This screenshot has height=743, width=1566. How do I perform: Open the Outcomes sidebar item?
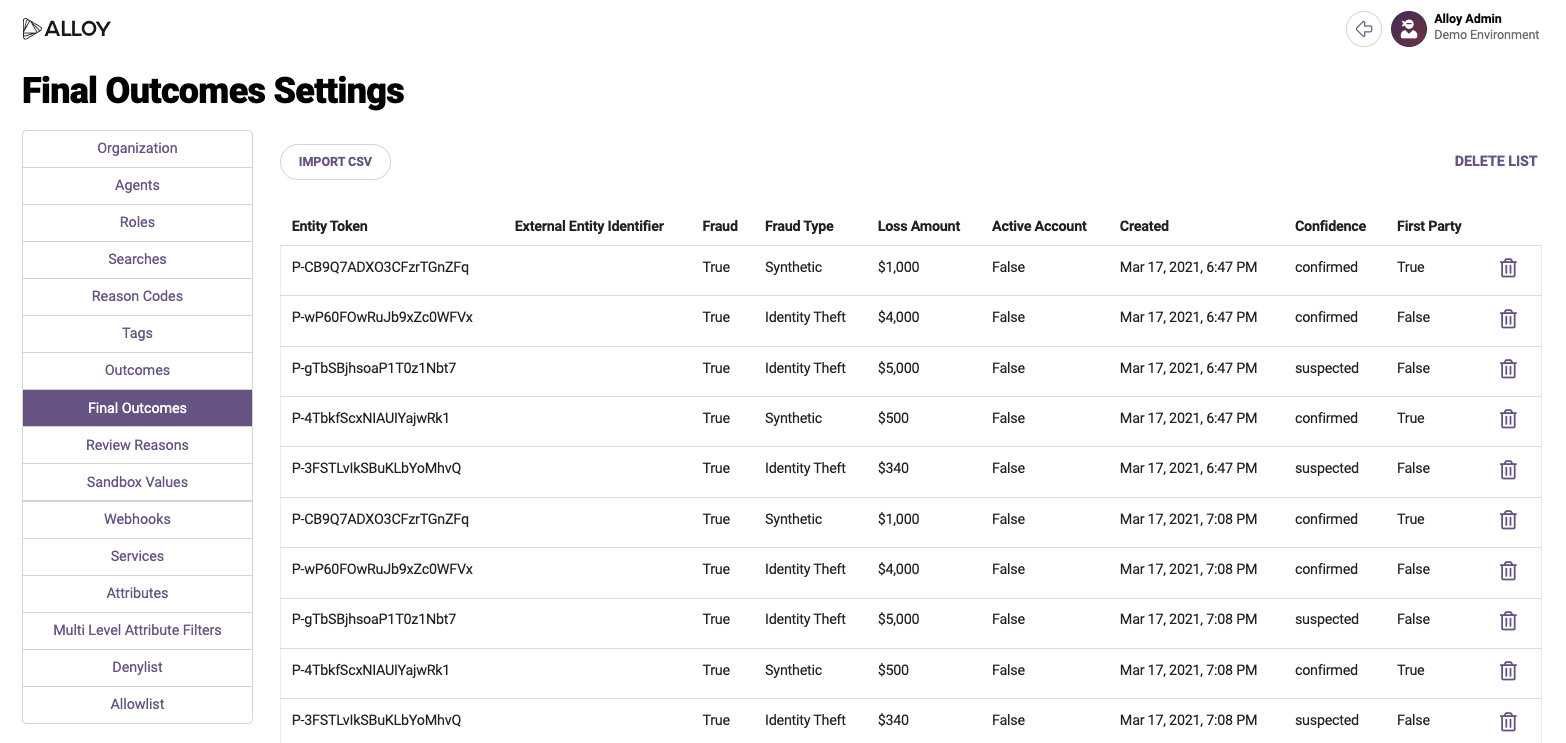pos(137,370)
